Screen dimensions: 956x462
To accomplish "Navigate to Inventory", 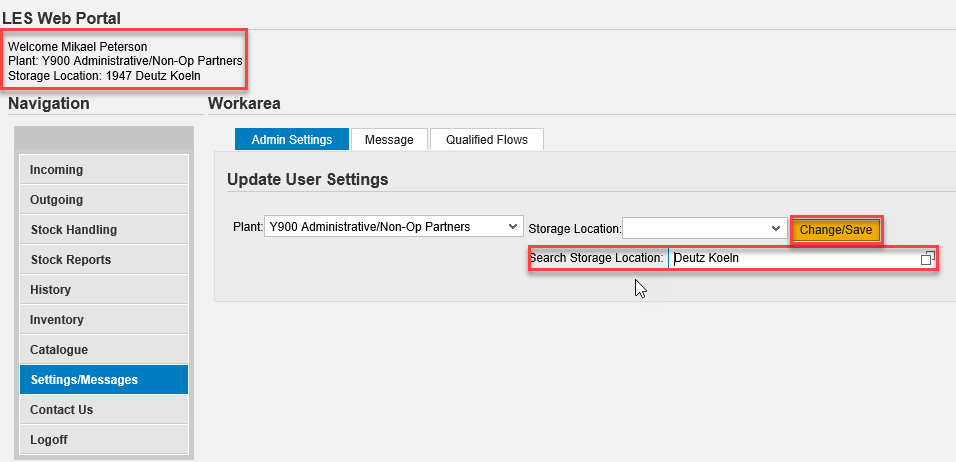I will click(104, 319).
